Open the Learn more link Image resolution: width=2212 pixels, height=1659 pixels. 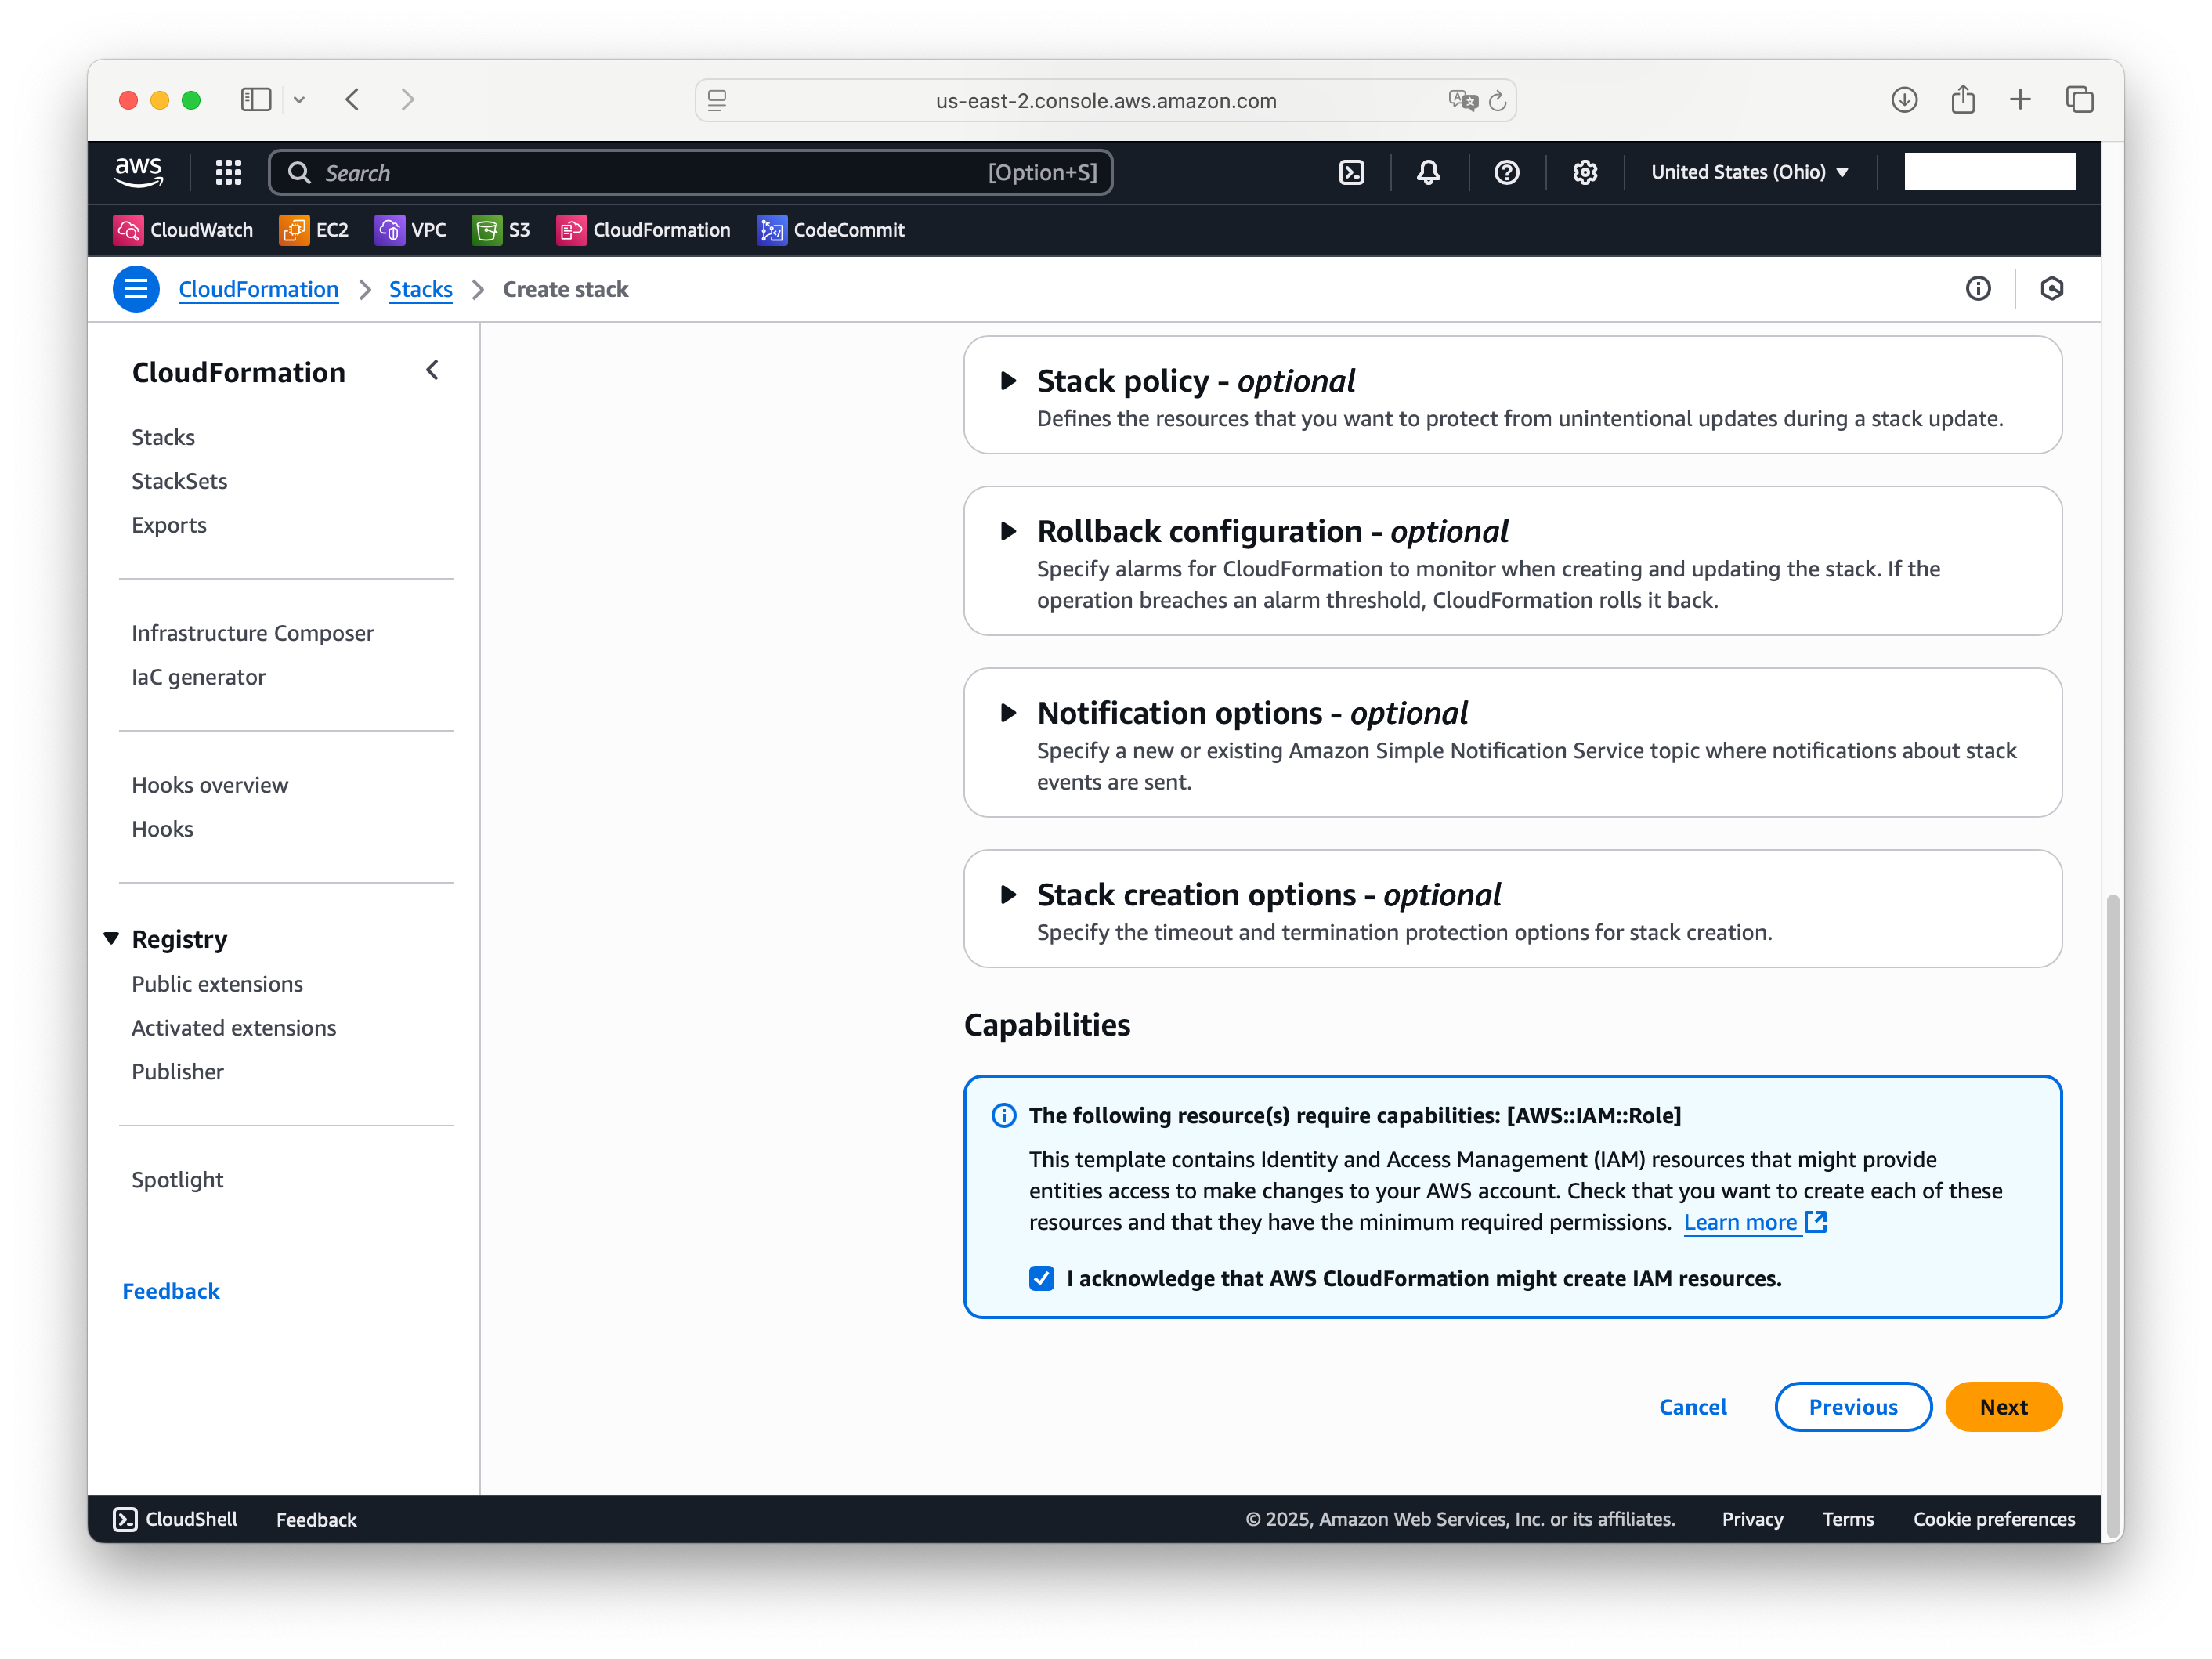point(1740,1222)
